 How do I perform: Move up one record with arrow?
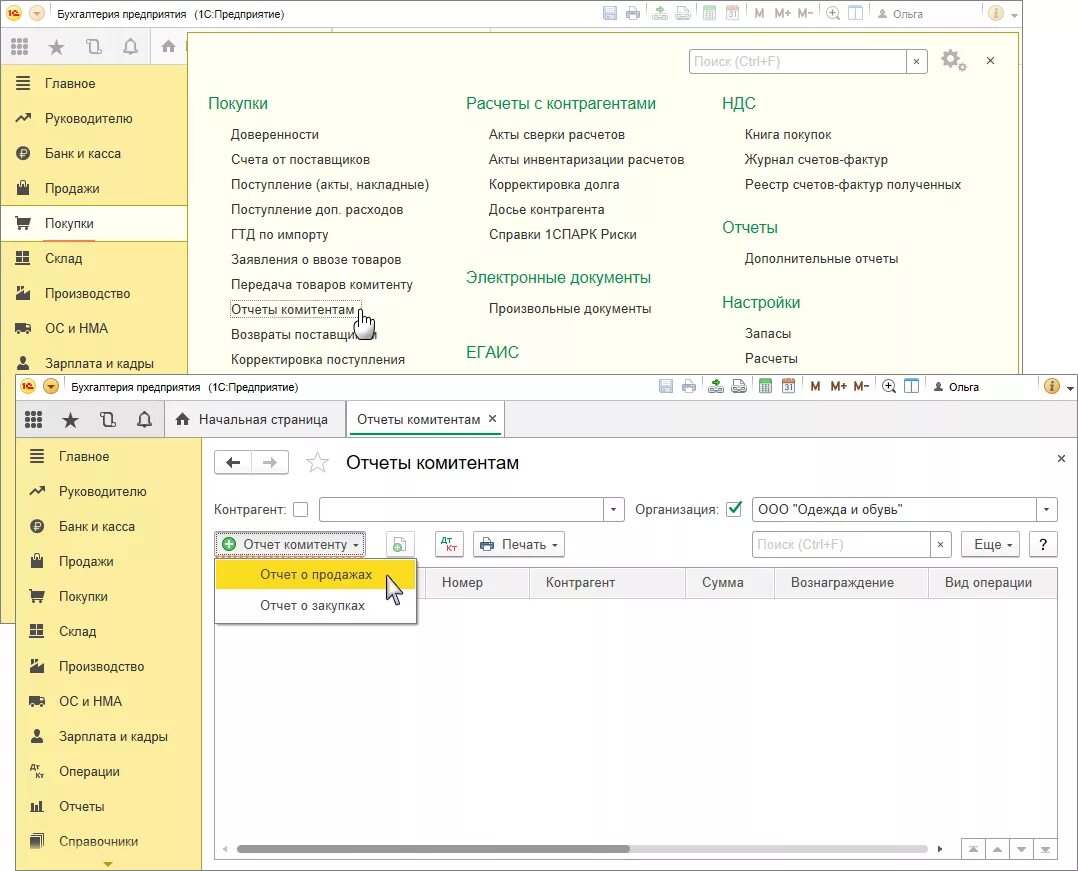997,849
